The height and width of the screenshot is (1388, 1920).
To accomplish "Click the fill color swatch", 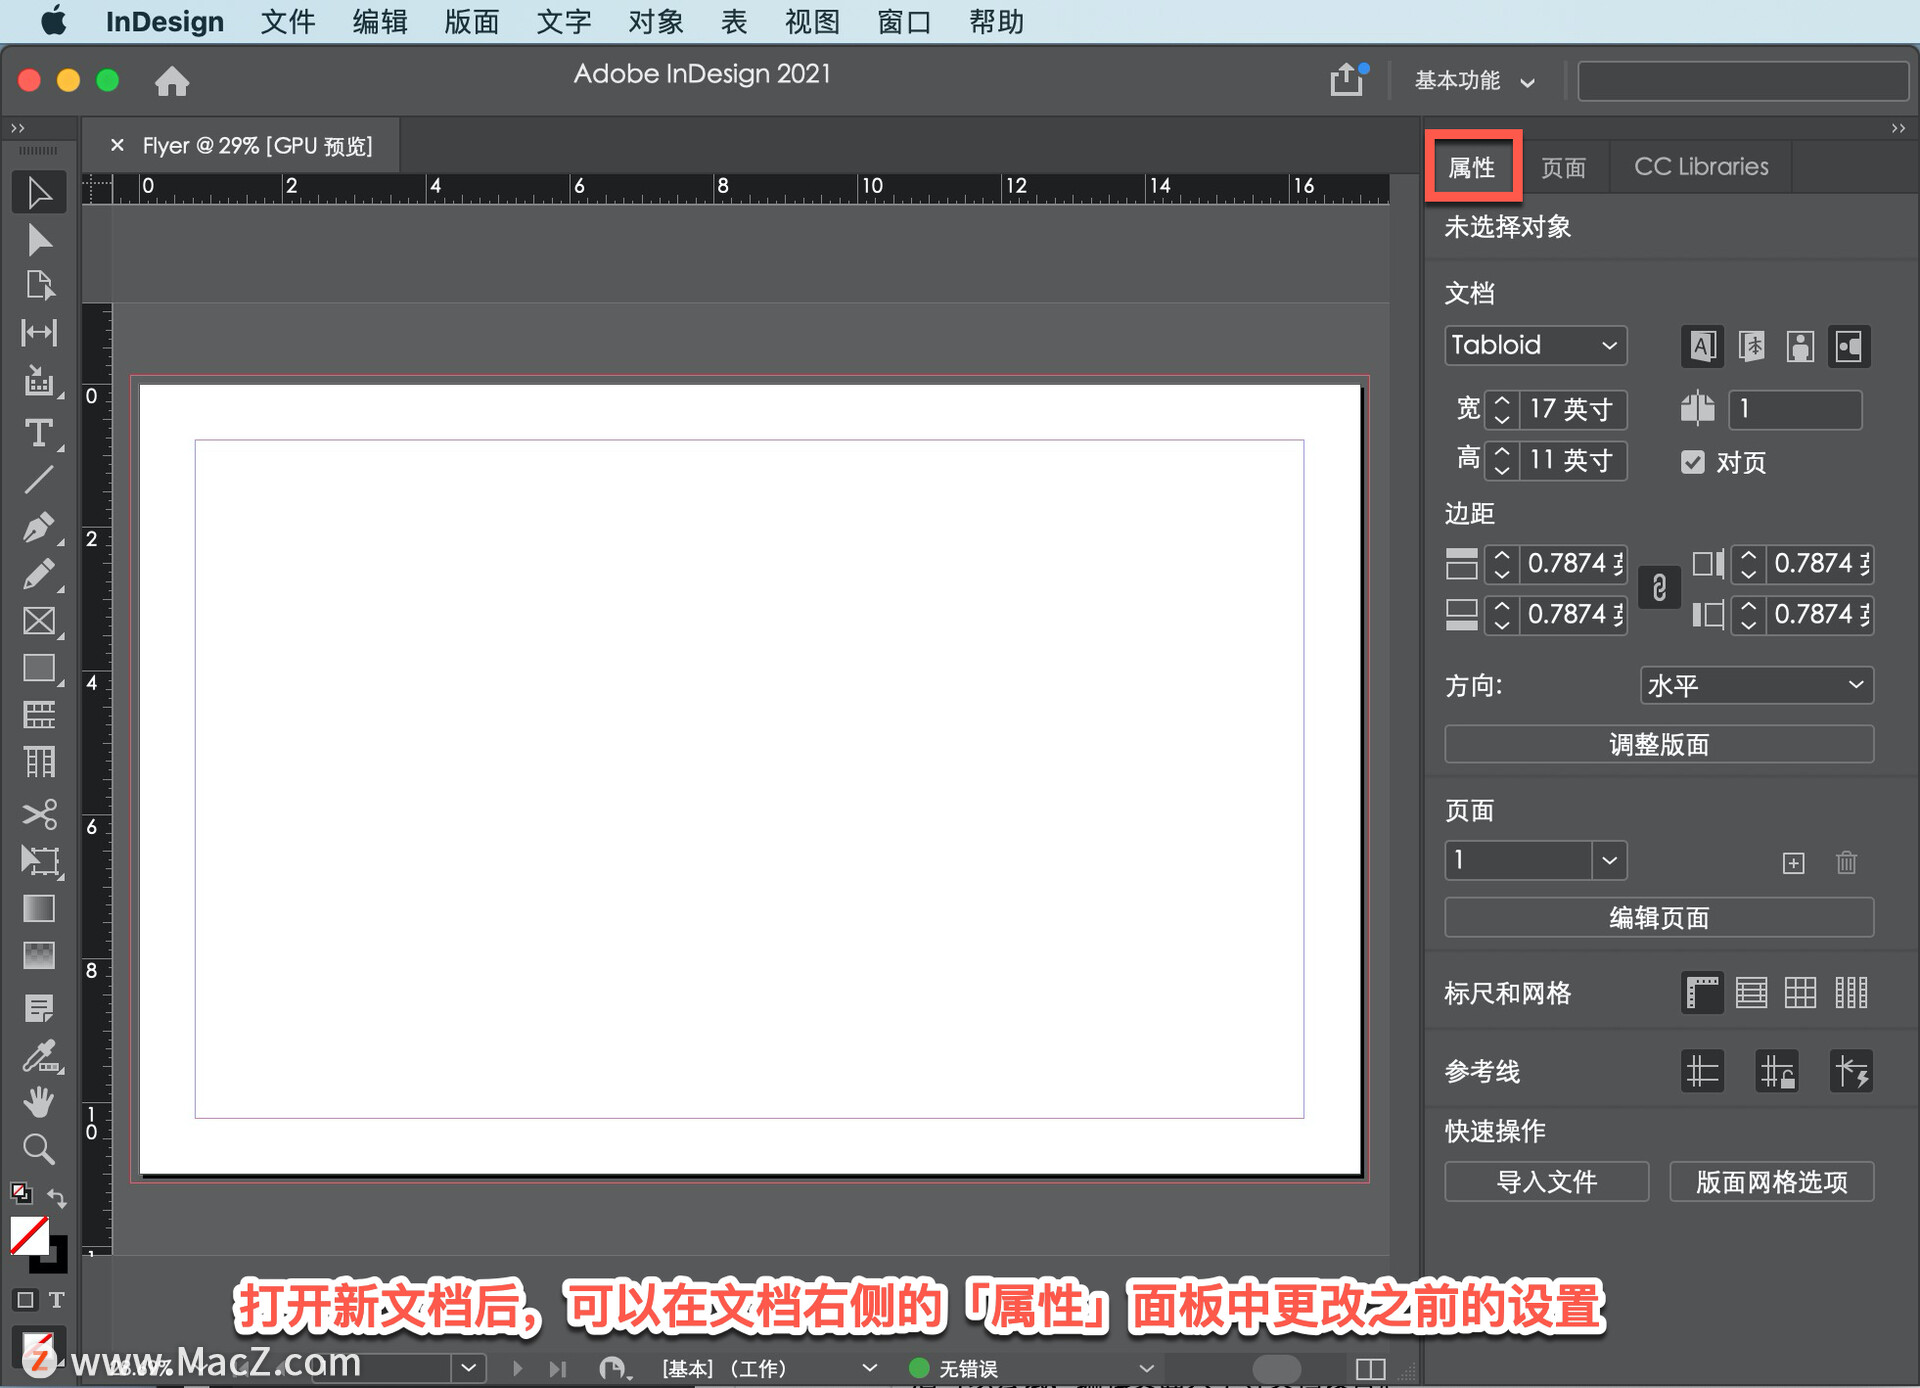I will tap(28, 1236).
